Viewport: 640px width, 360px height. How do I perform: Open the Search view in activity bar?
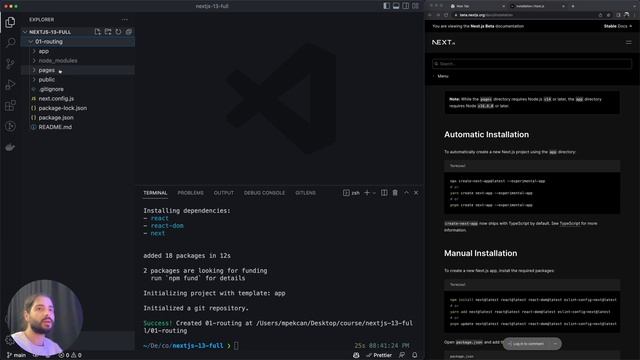(10, 42)
